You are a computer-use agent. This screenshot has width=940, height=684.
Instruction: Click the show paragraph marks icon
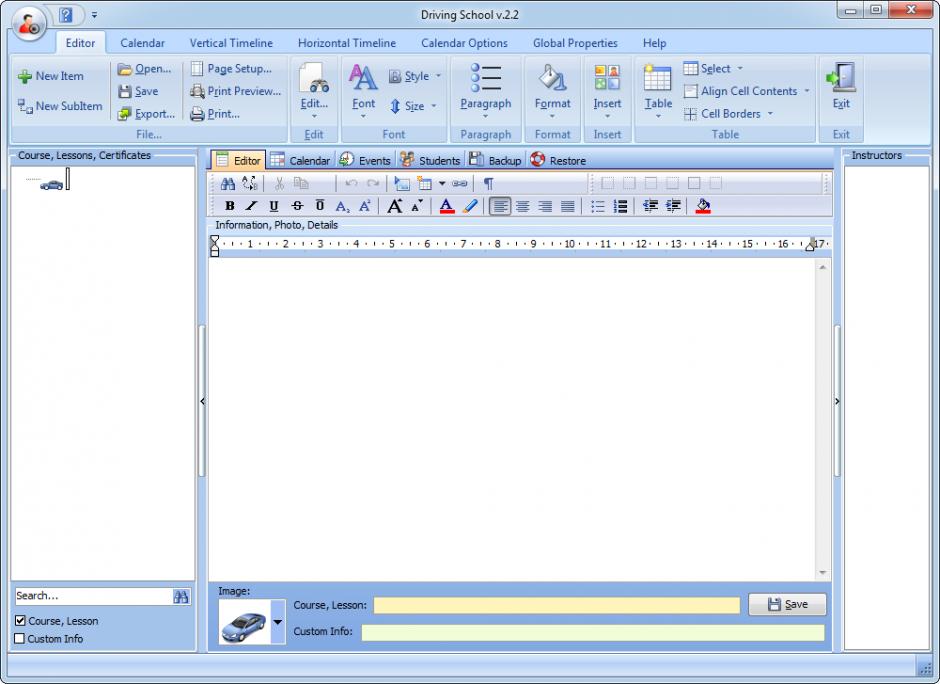coord(488,184)
